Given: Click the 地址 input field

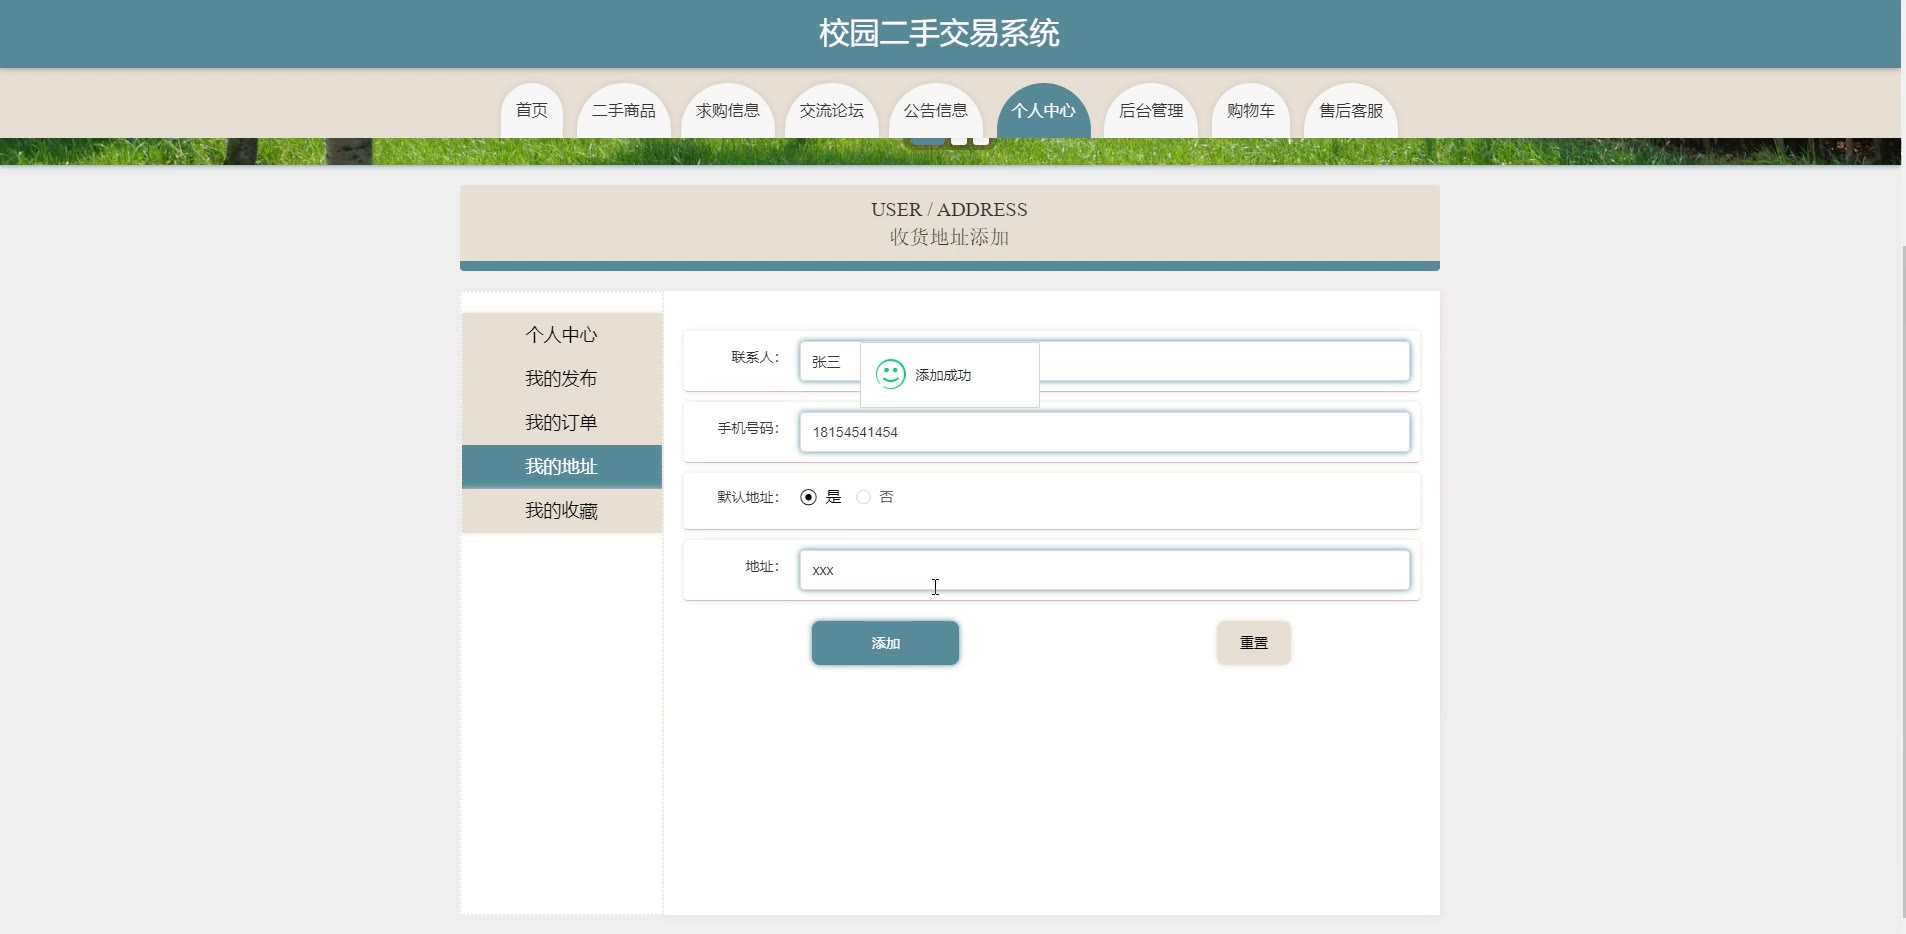Looking at the screenshot, I should pyautogui.click(x=1105, y=570).
